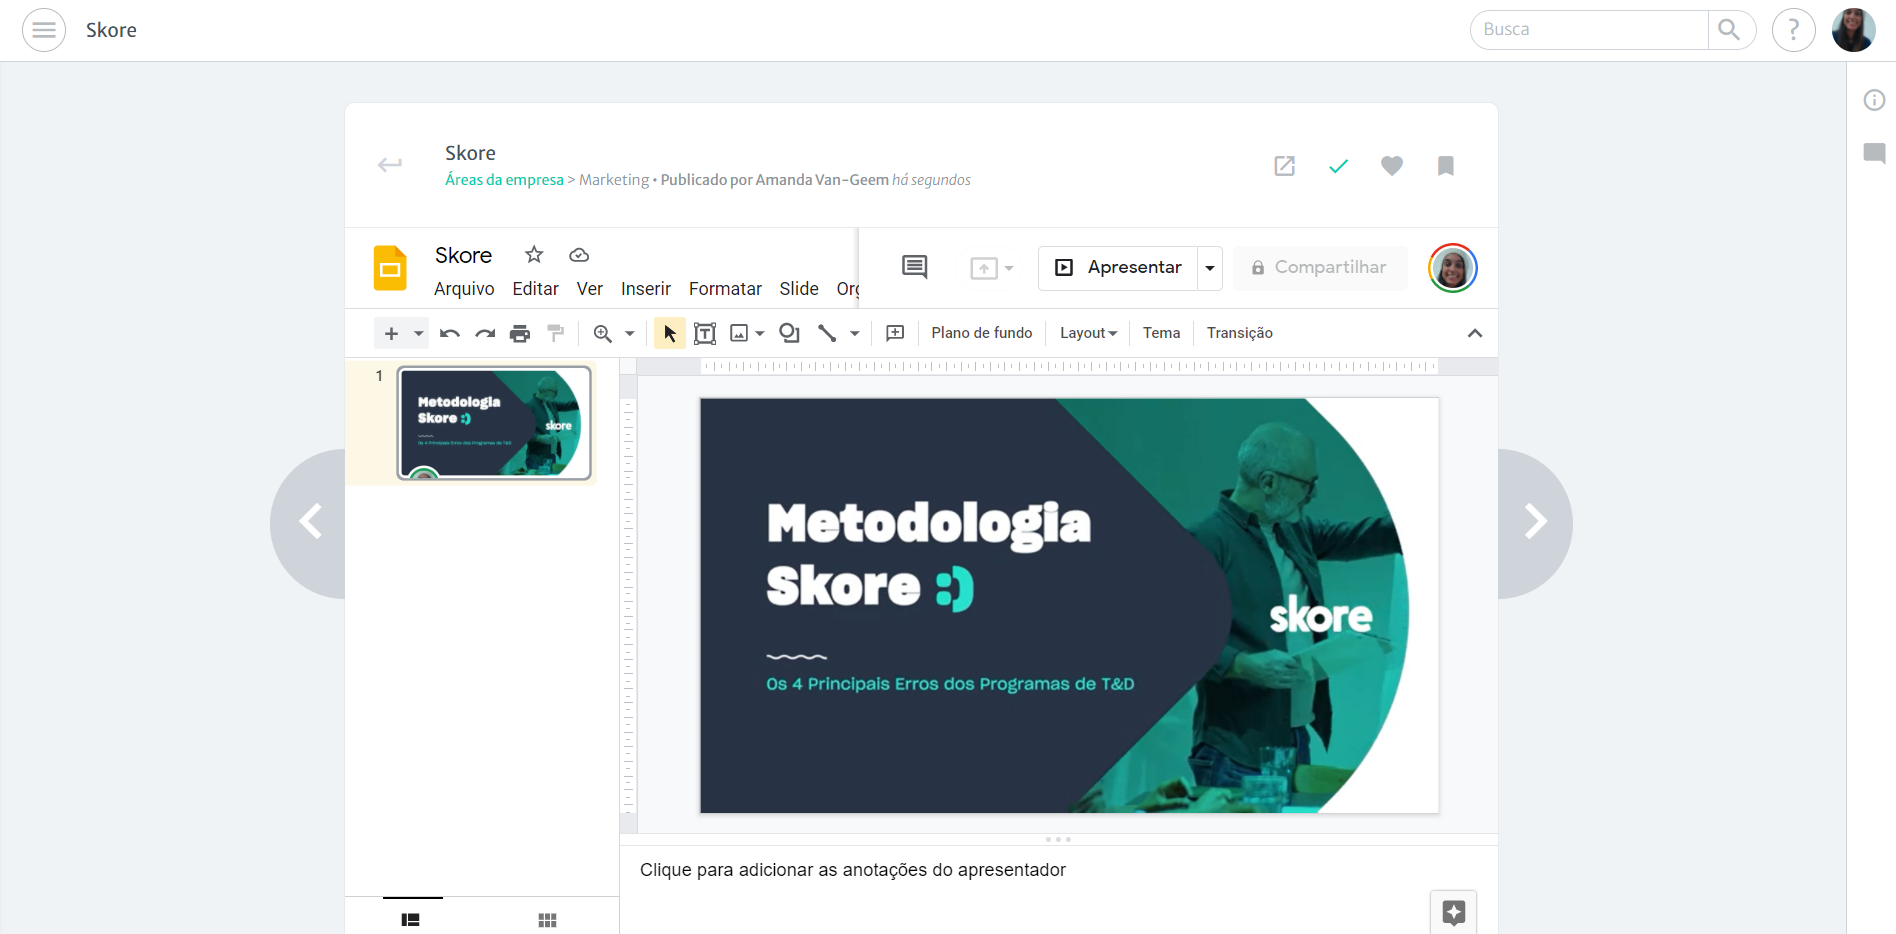Open the Google Slides home icon
The width and height of the screenshot is (1896, 934).
point(390,268)
